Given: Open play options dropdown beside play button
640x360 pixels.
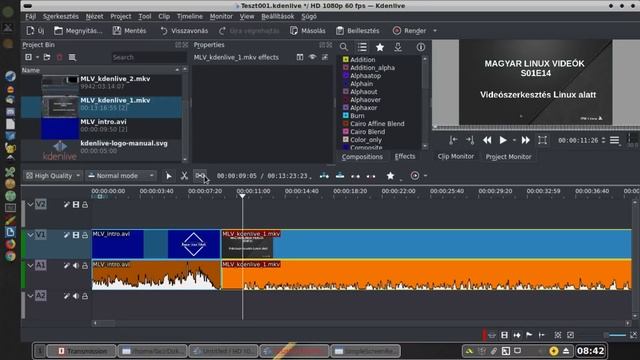Looking at the screenshot, I should click(514, 140).
